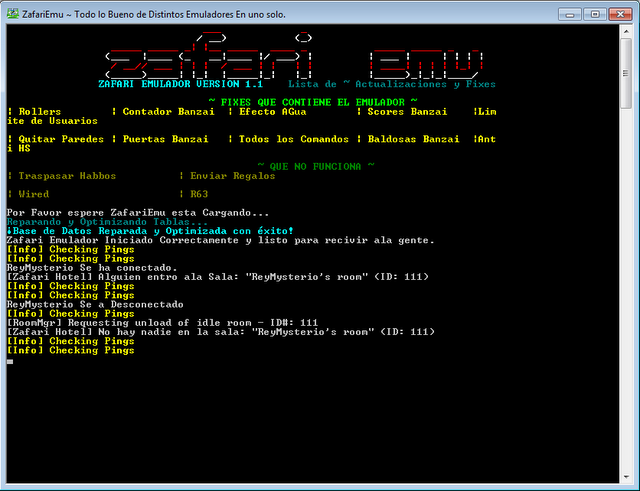
Task: Minimize the ZafariEmu window
Action: pyautogui.click(x=570, y=14)
